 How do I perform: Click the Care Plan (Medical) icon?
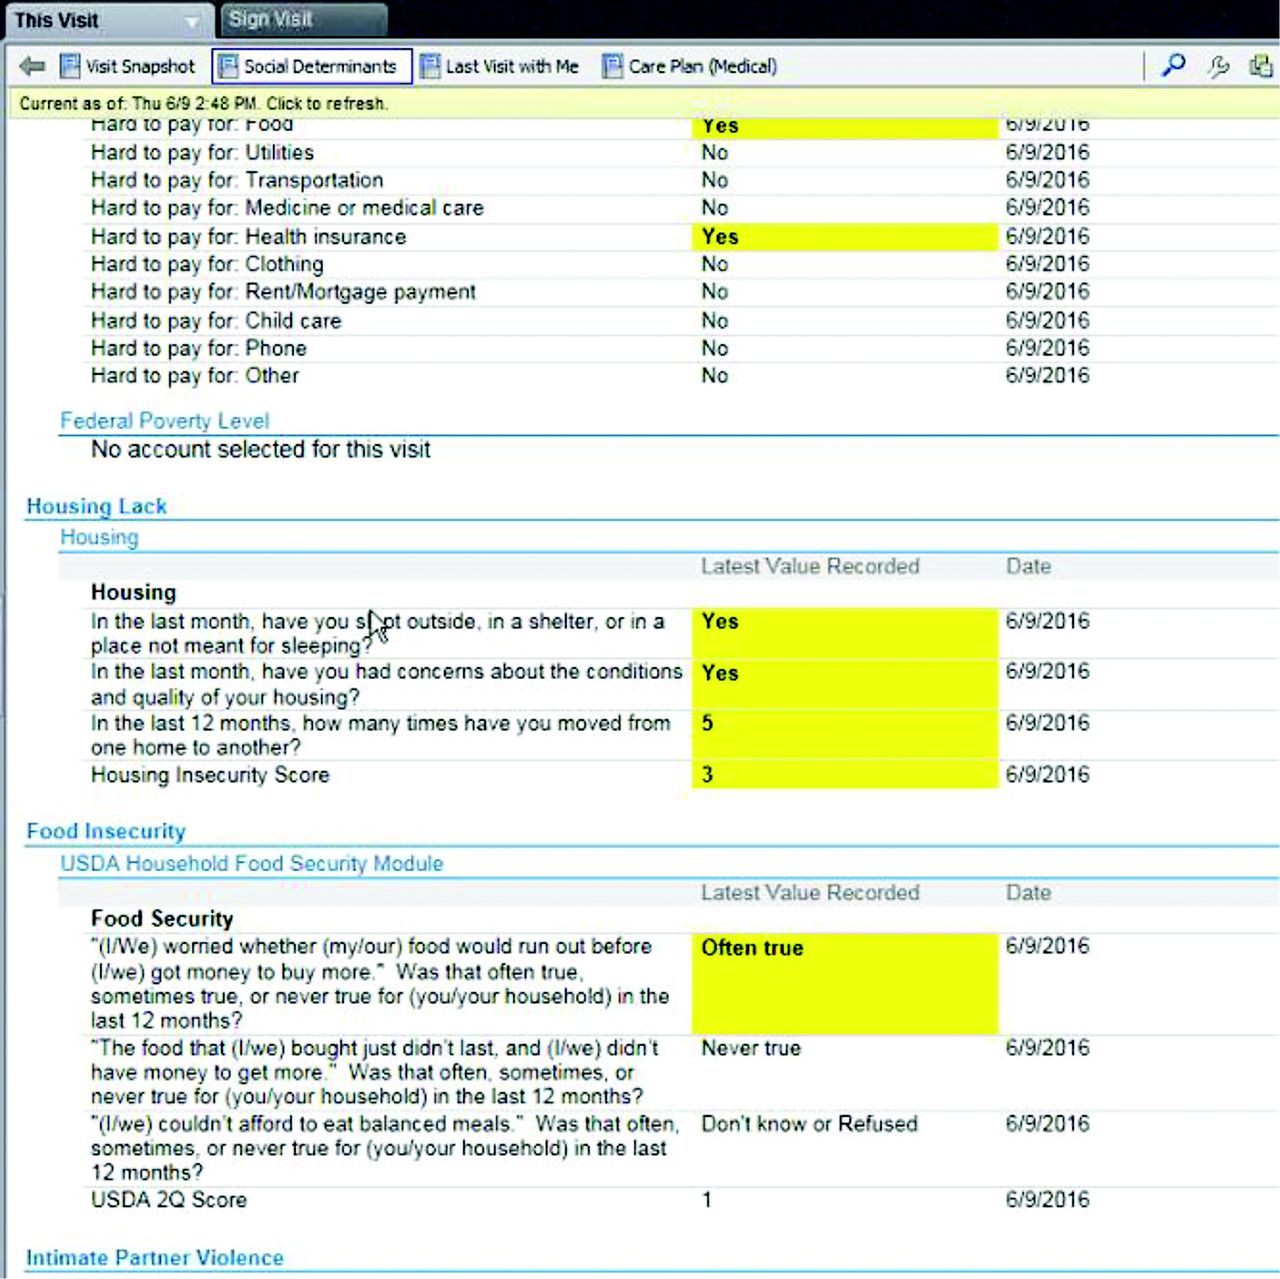click(x=612, y=66)
